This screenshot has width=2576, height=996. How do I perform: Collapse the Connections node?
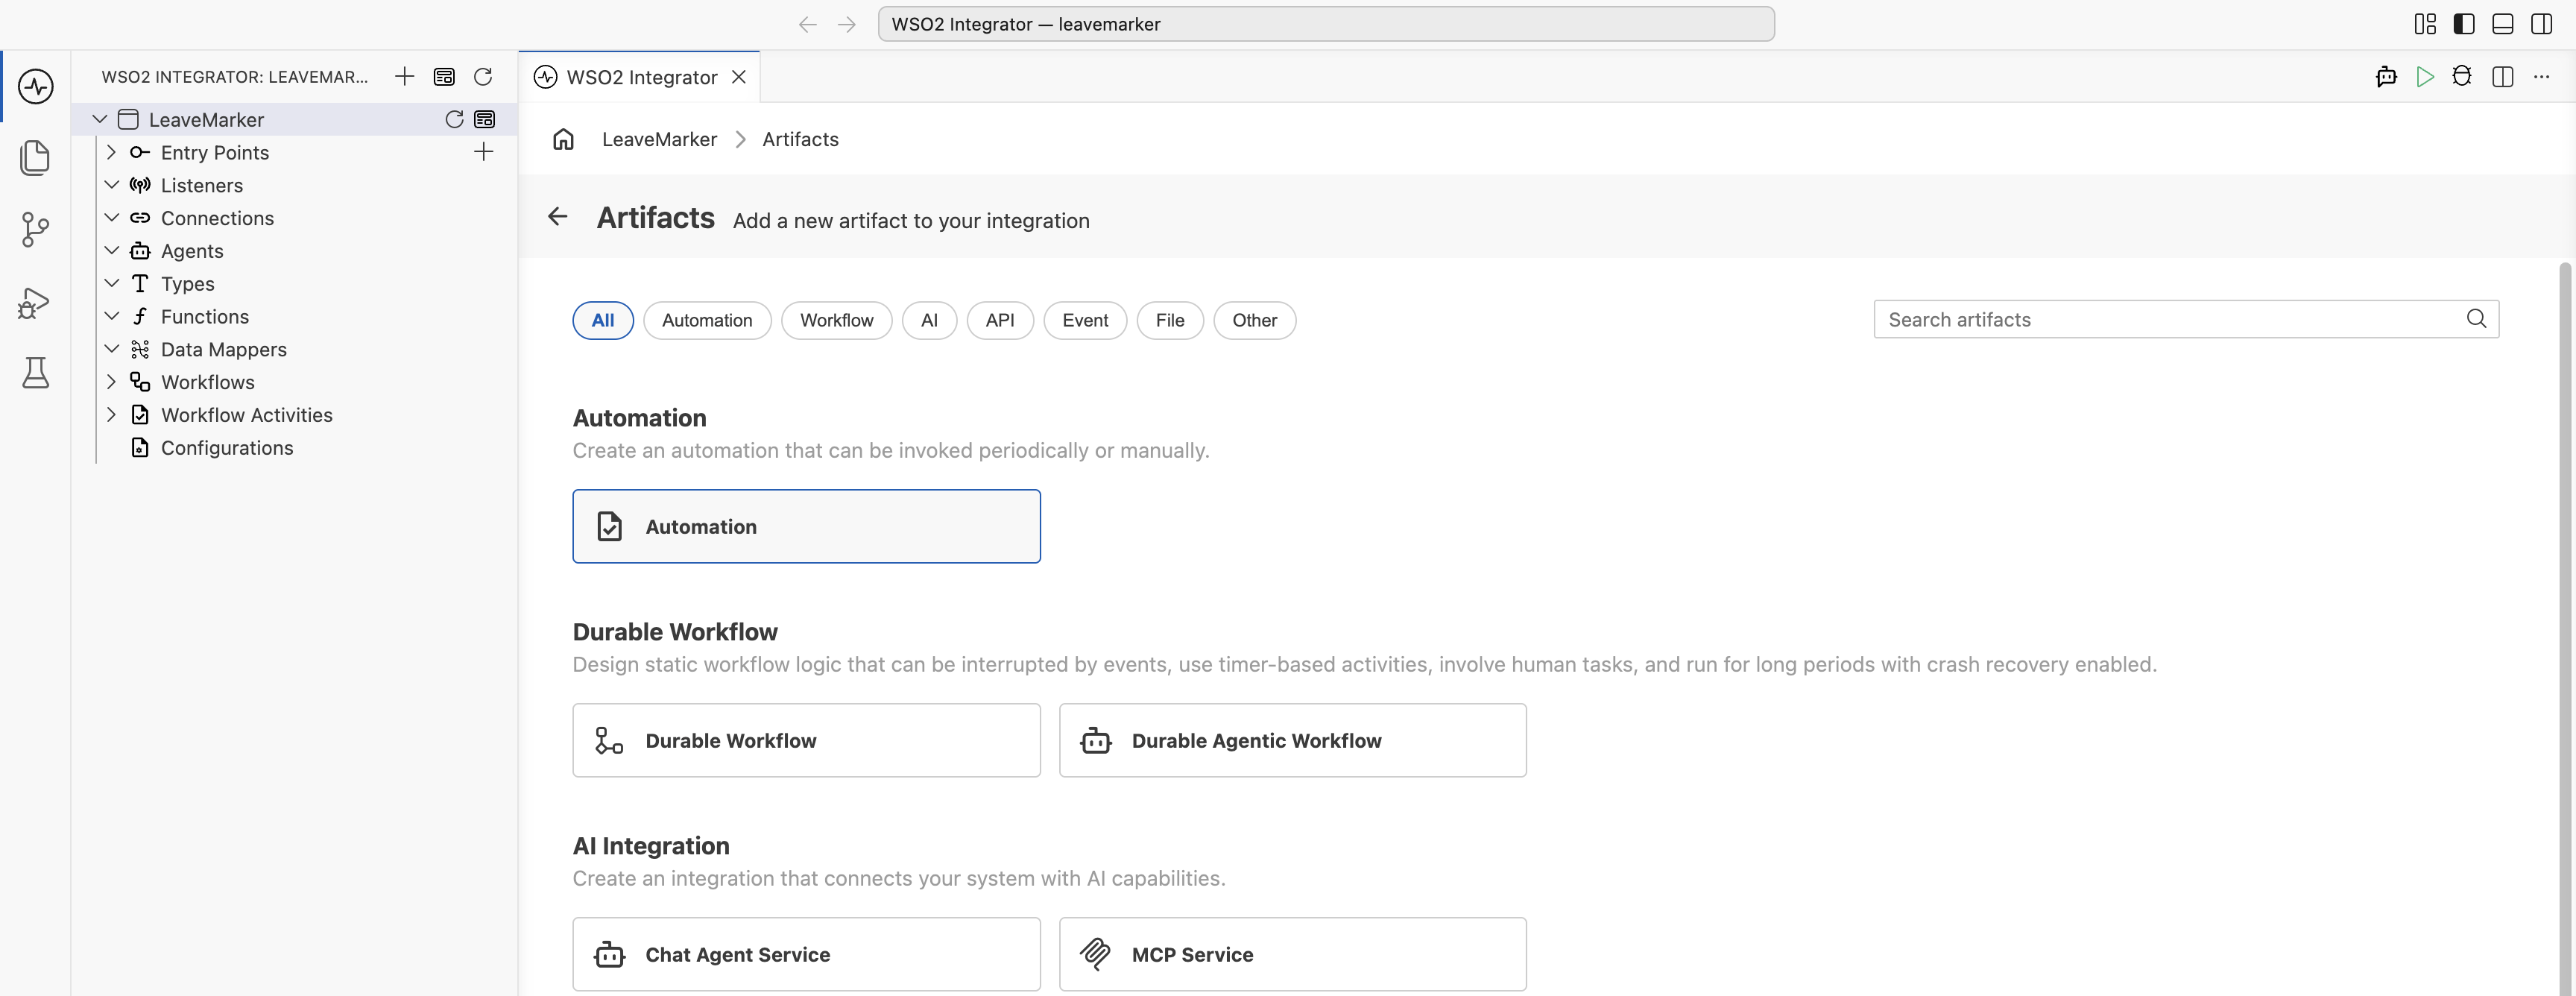(x=112, y=218)
